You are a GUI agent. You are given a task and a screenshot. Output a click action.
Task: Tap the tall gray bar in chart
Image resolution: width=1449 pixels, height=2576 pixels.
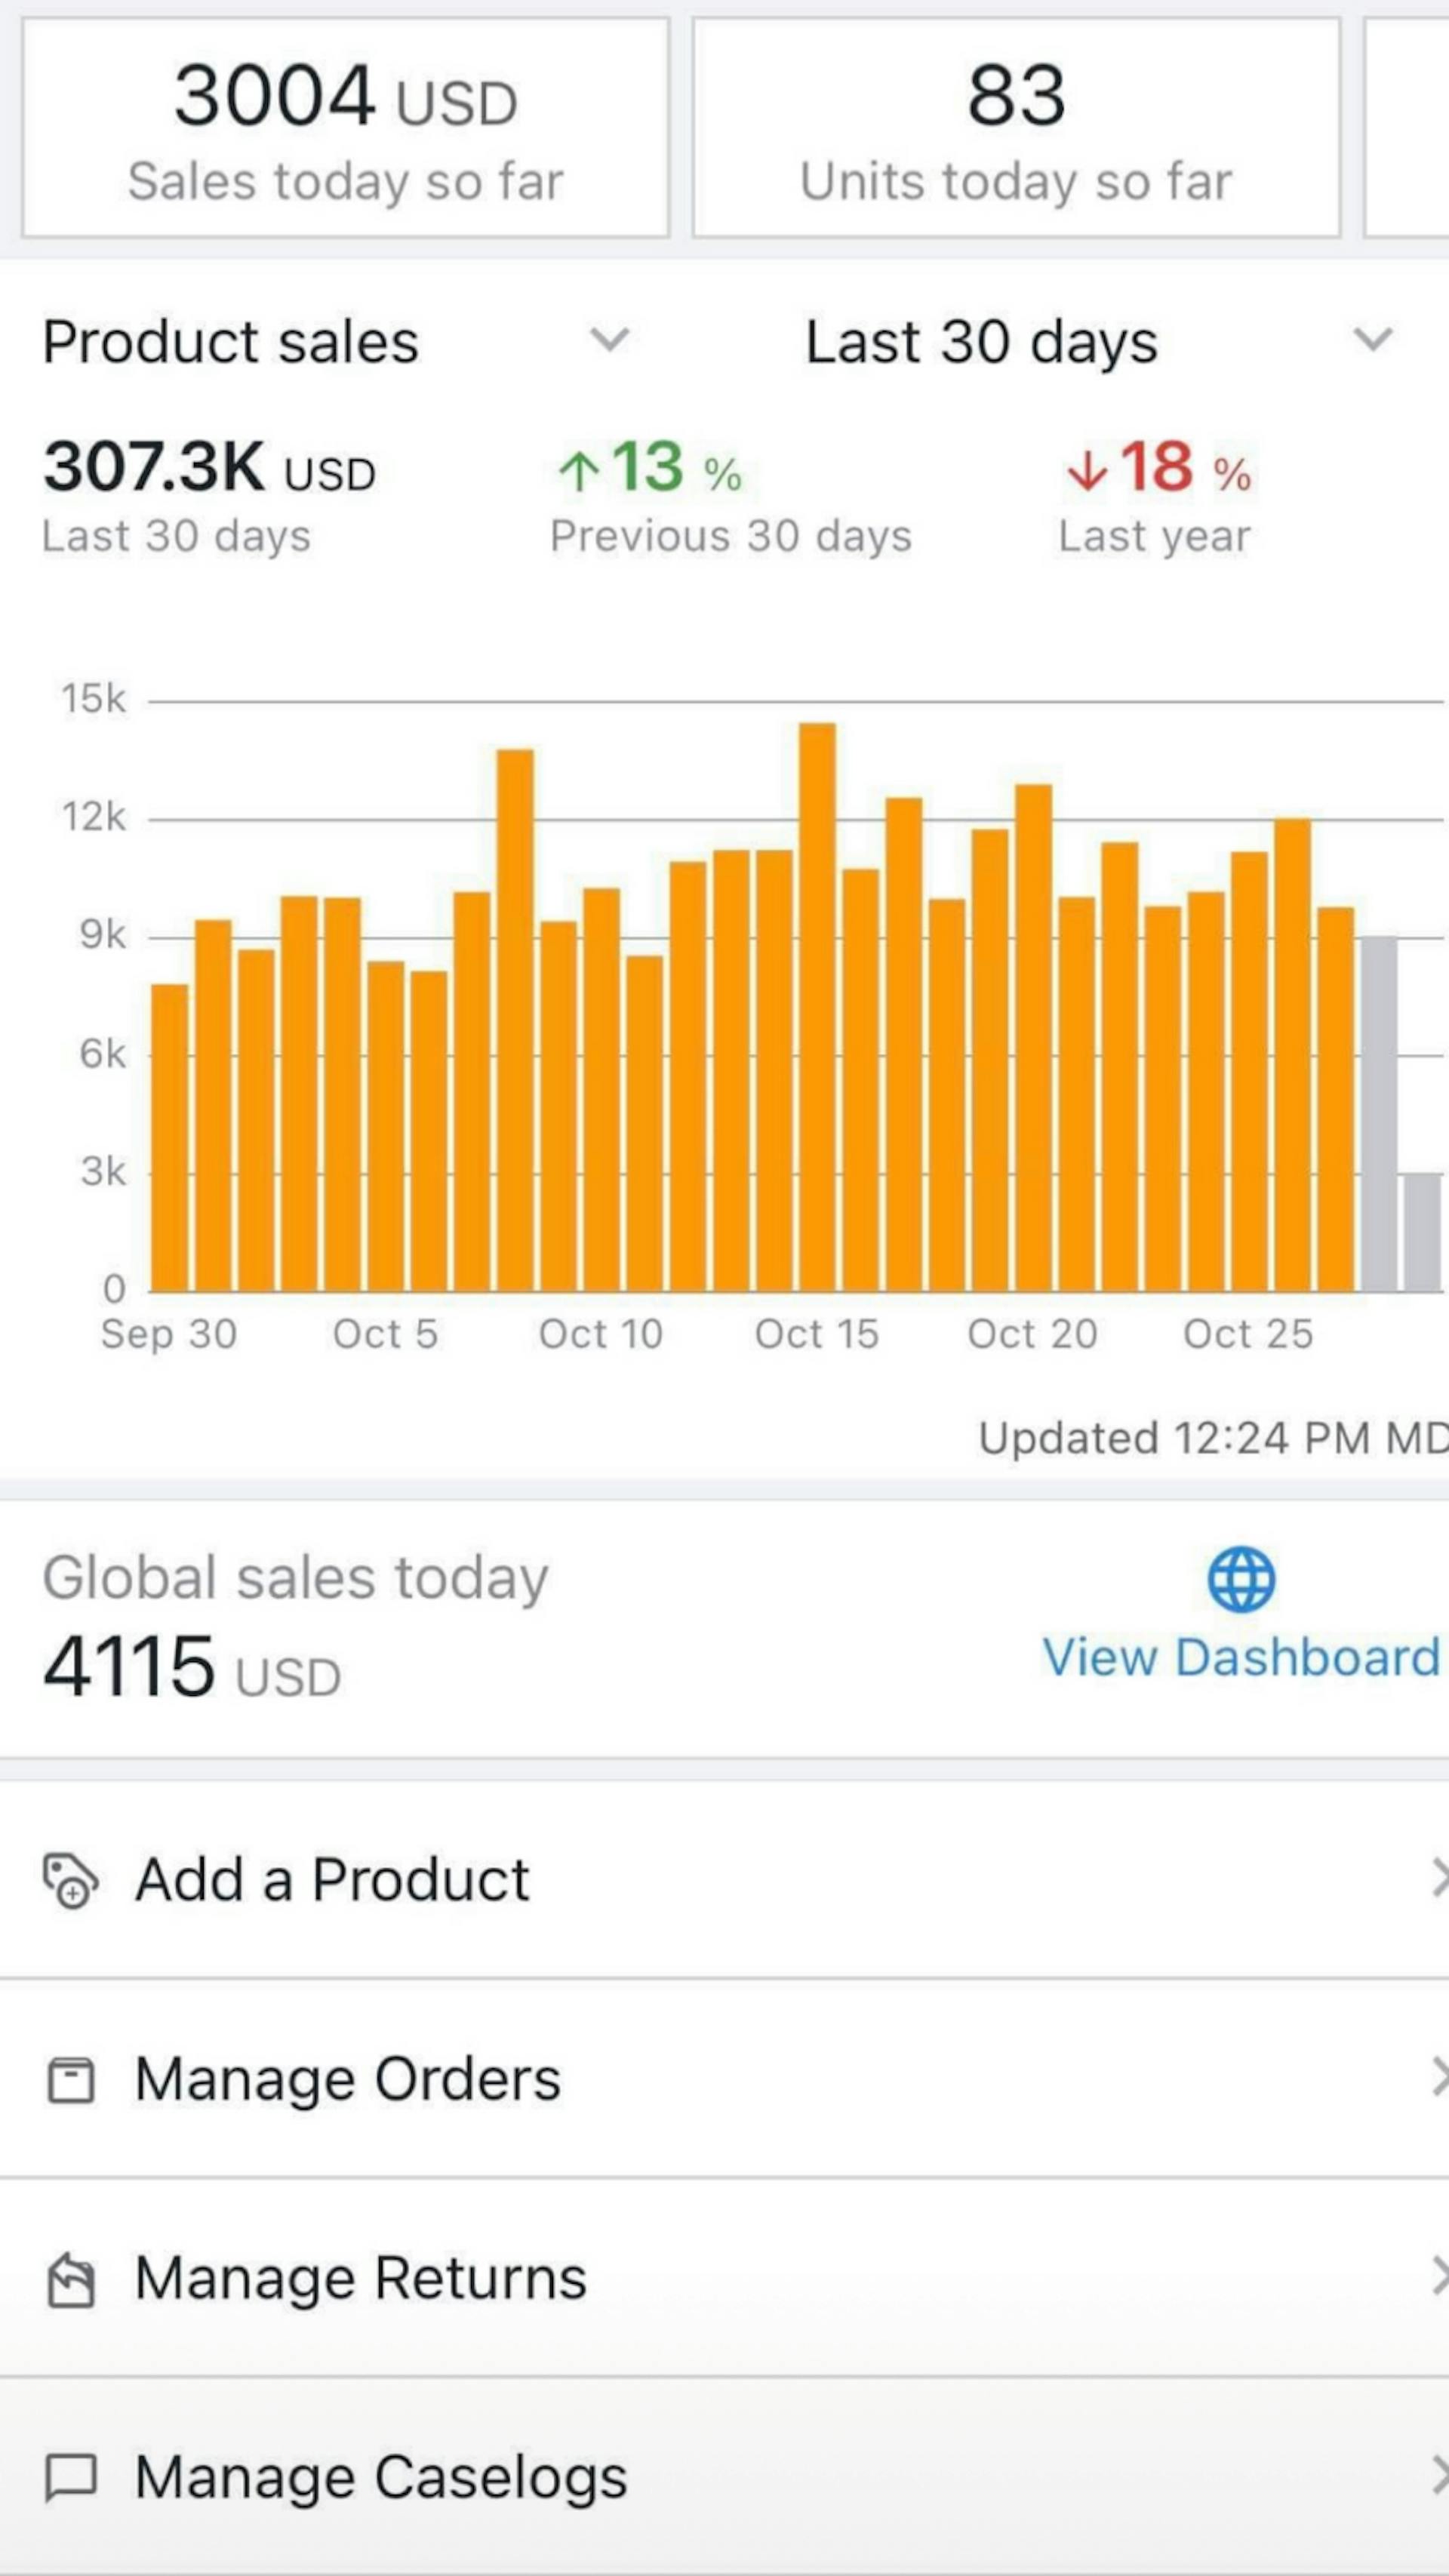(x=1379, y=1114)
